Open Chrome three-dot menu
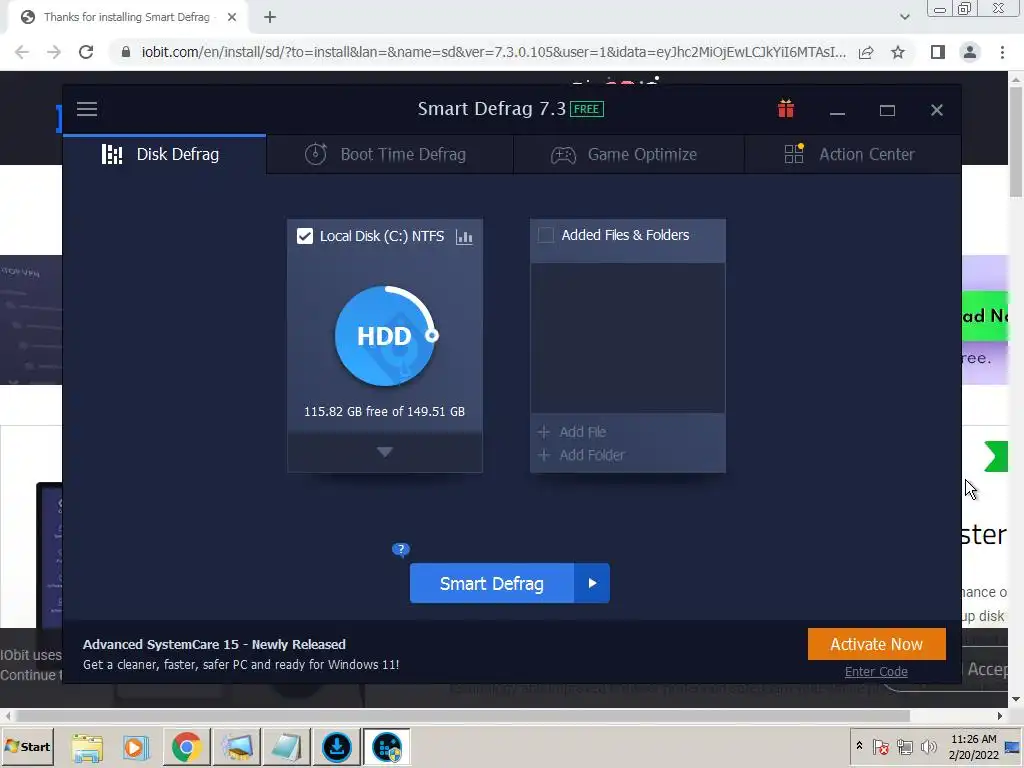This screenshot has height=768, width=1024. [1002, 52]
